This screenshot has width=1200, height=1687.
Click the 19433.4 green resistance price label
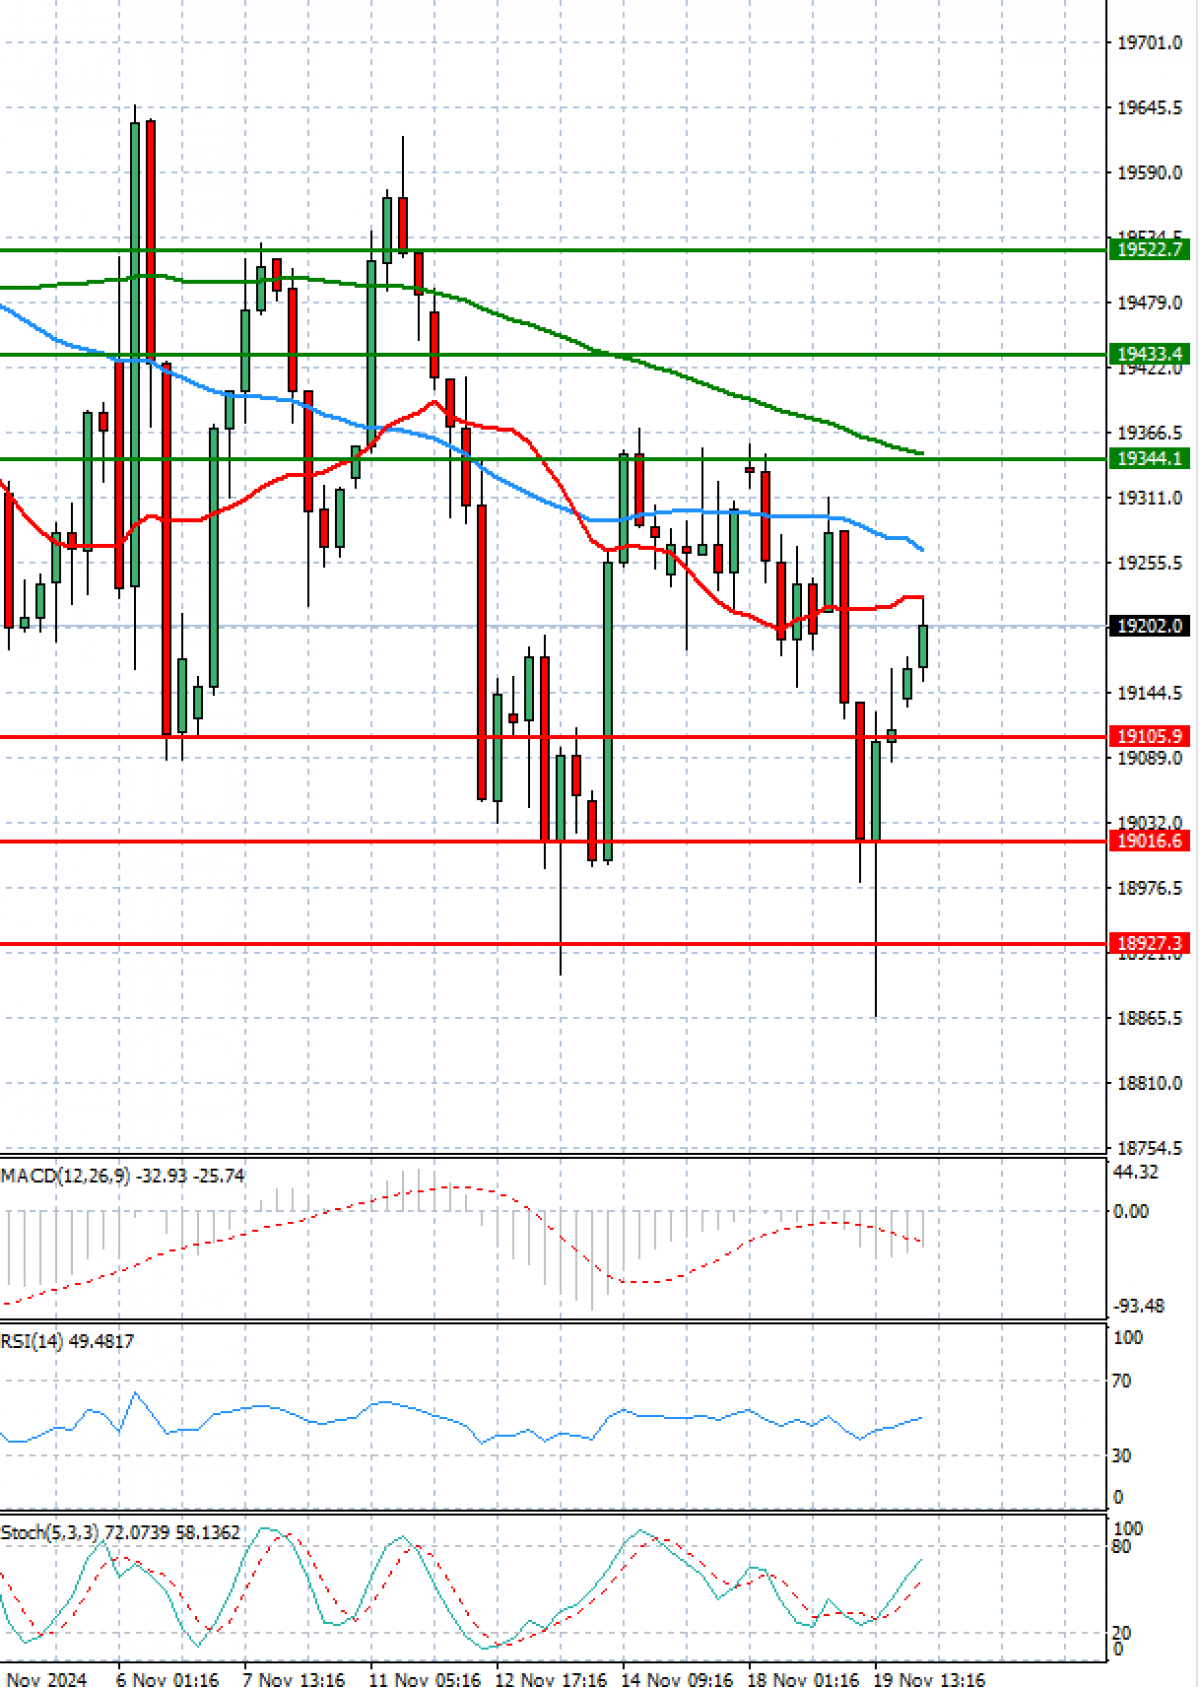(1149, 354)
